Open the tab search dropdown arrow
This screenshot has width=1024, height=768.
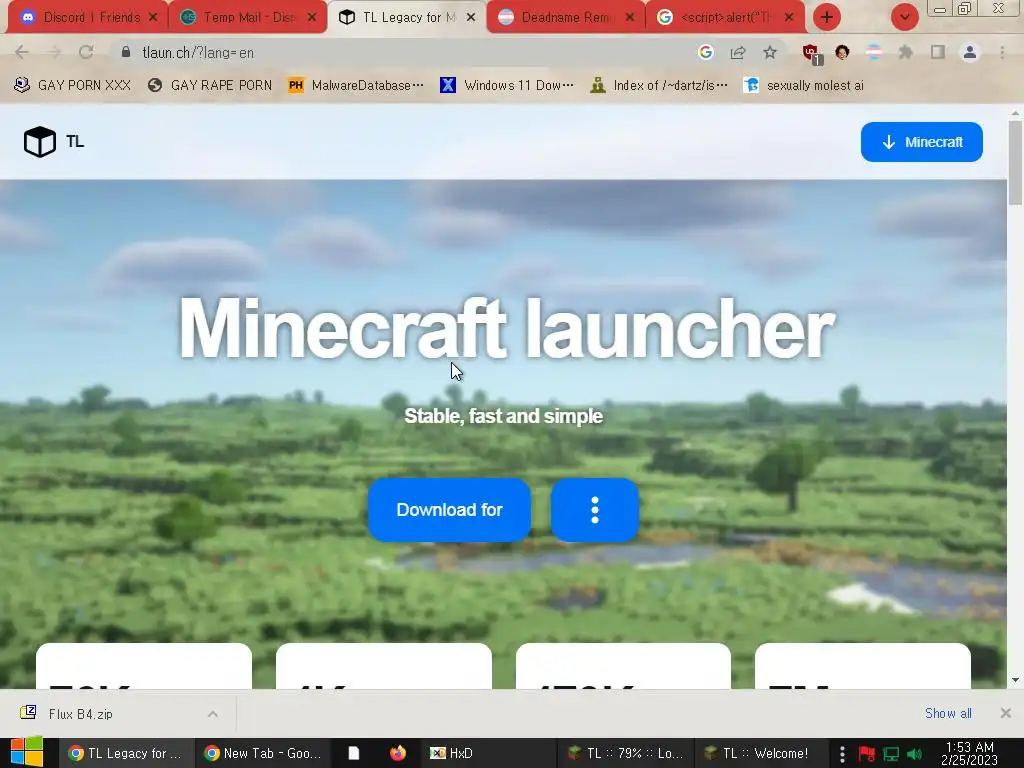(904, 17)
